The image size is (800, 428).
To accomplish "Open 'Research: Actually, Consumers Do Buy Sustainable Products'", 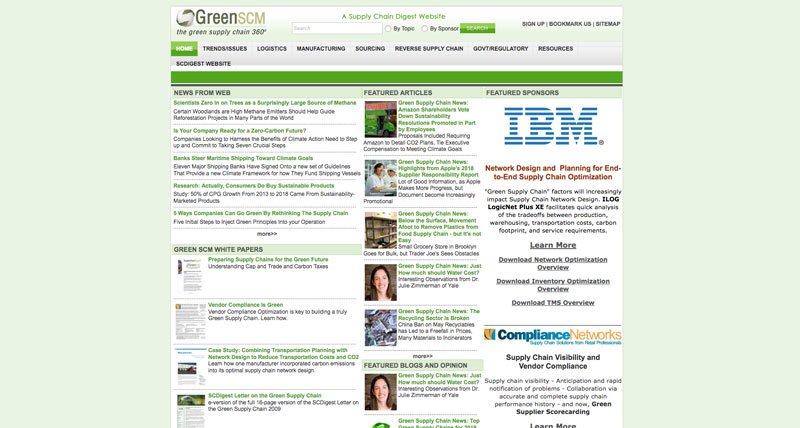I will pyautogui.click(x=254, y=186).
